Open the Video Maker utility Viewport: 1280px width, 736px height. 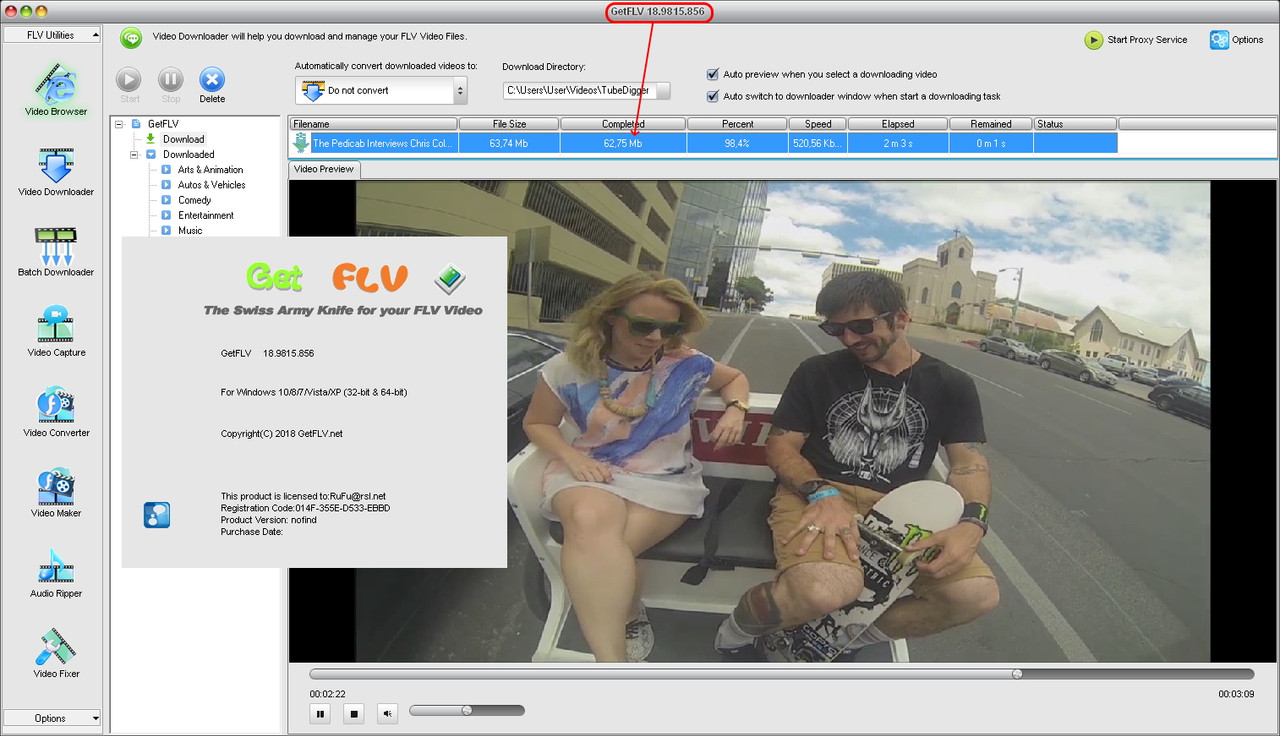point(56,492)
